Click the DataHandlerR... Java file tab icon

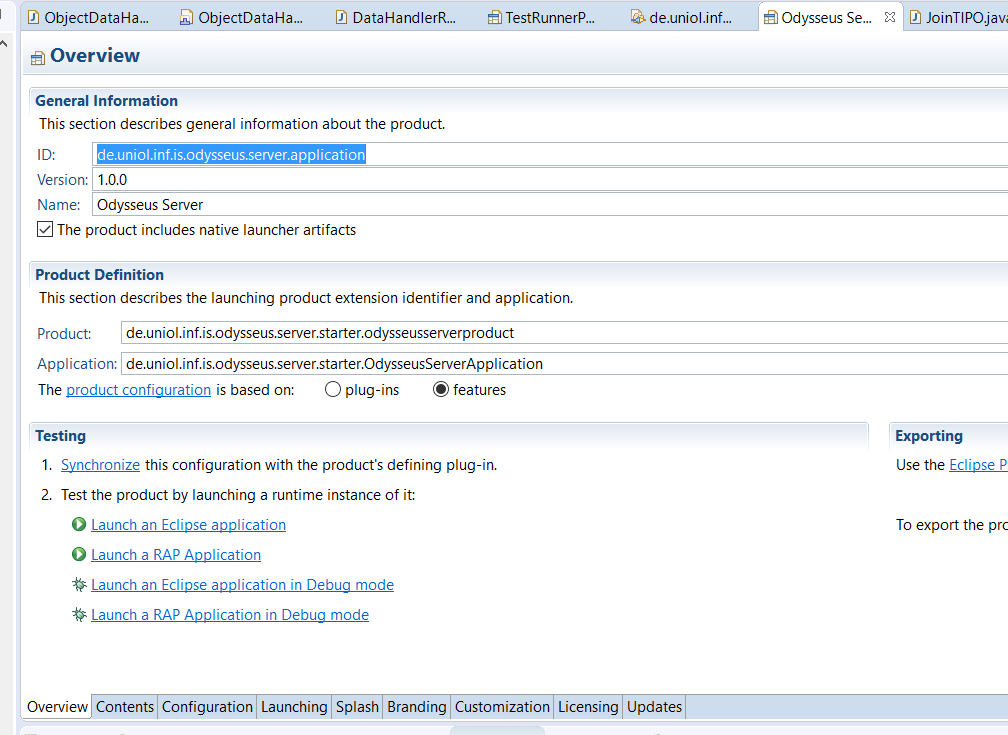click(342, 17)
